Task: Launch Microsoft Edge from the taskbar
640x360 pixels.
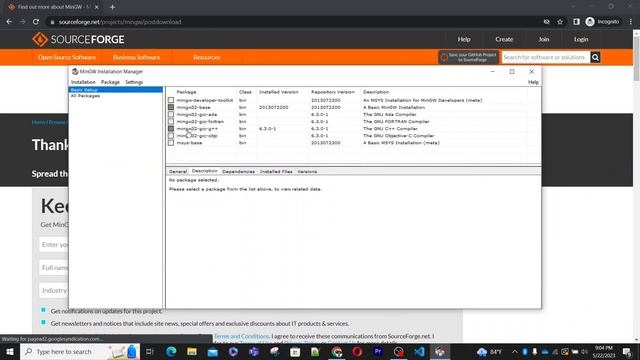Action: pos(171,351)
